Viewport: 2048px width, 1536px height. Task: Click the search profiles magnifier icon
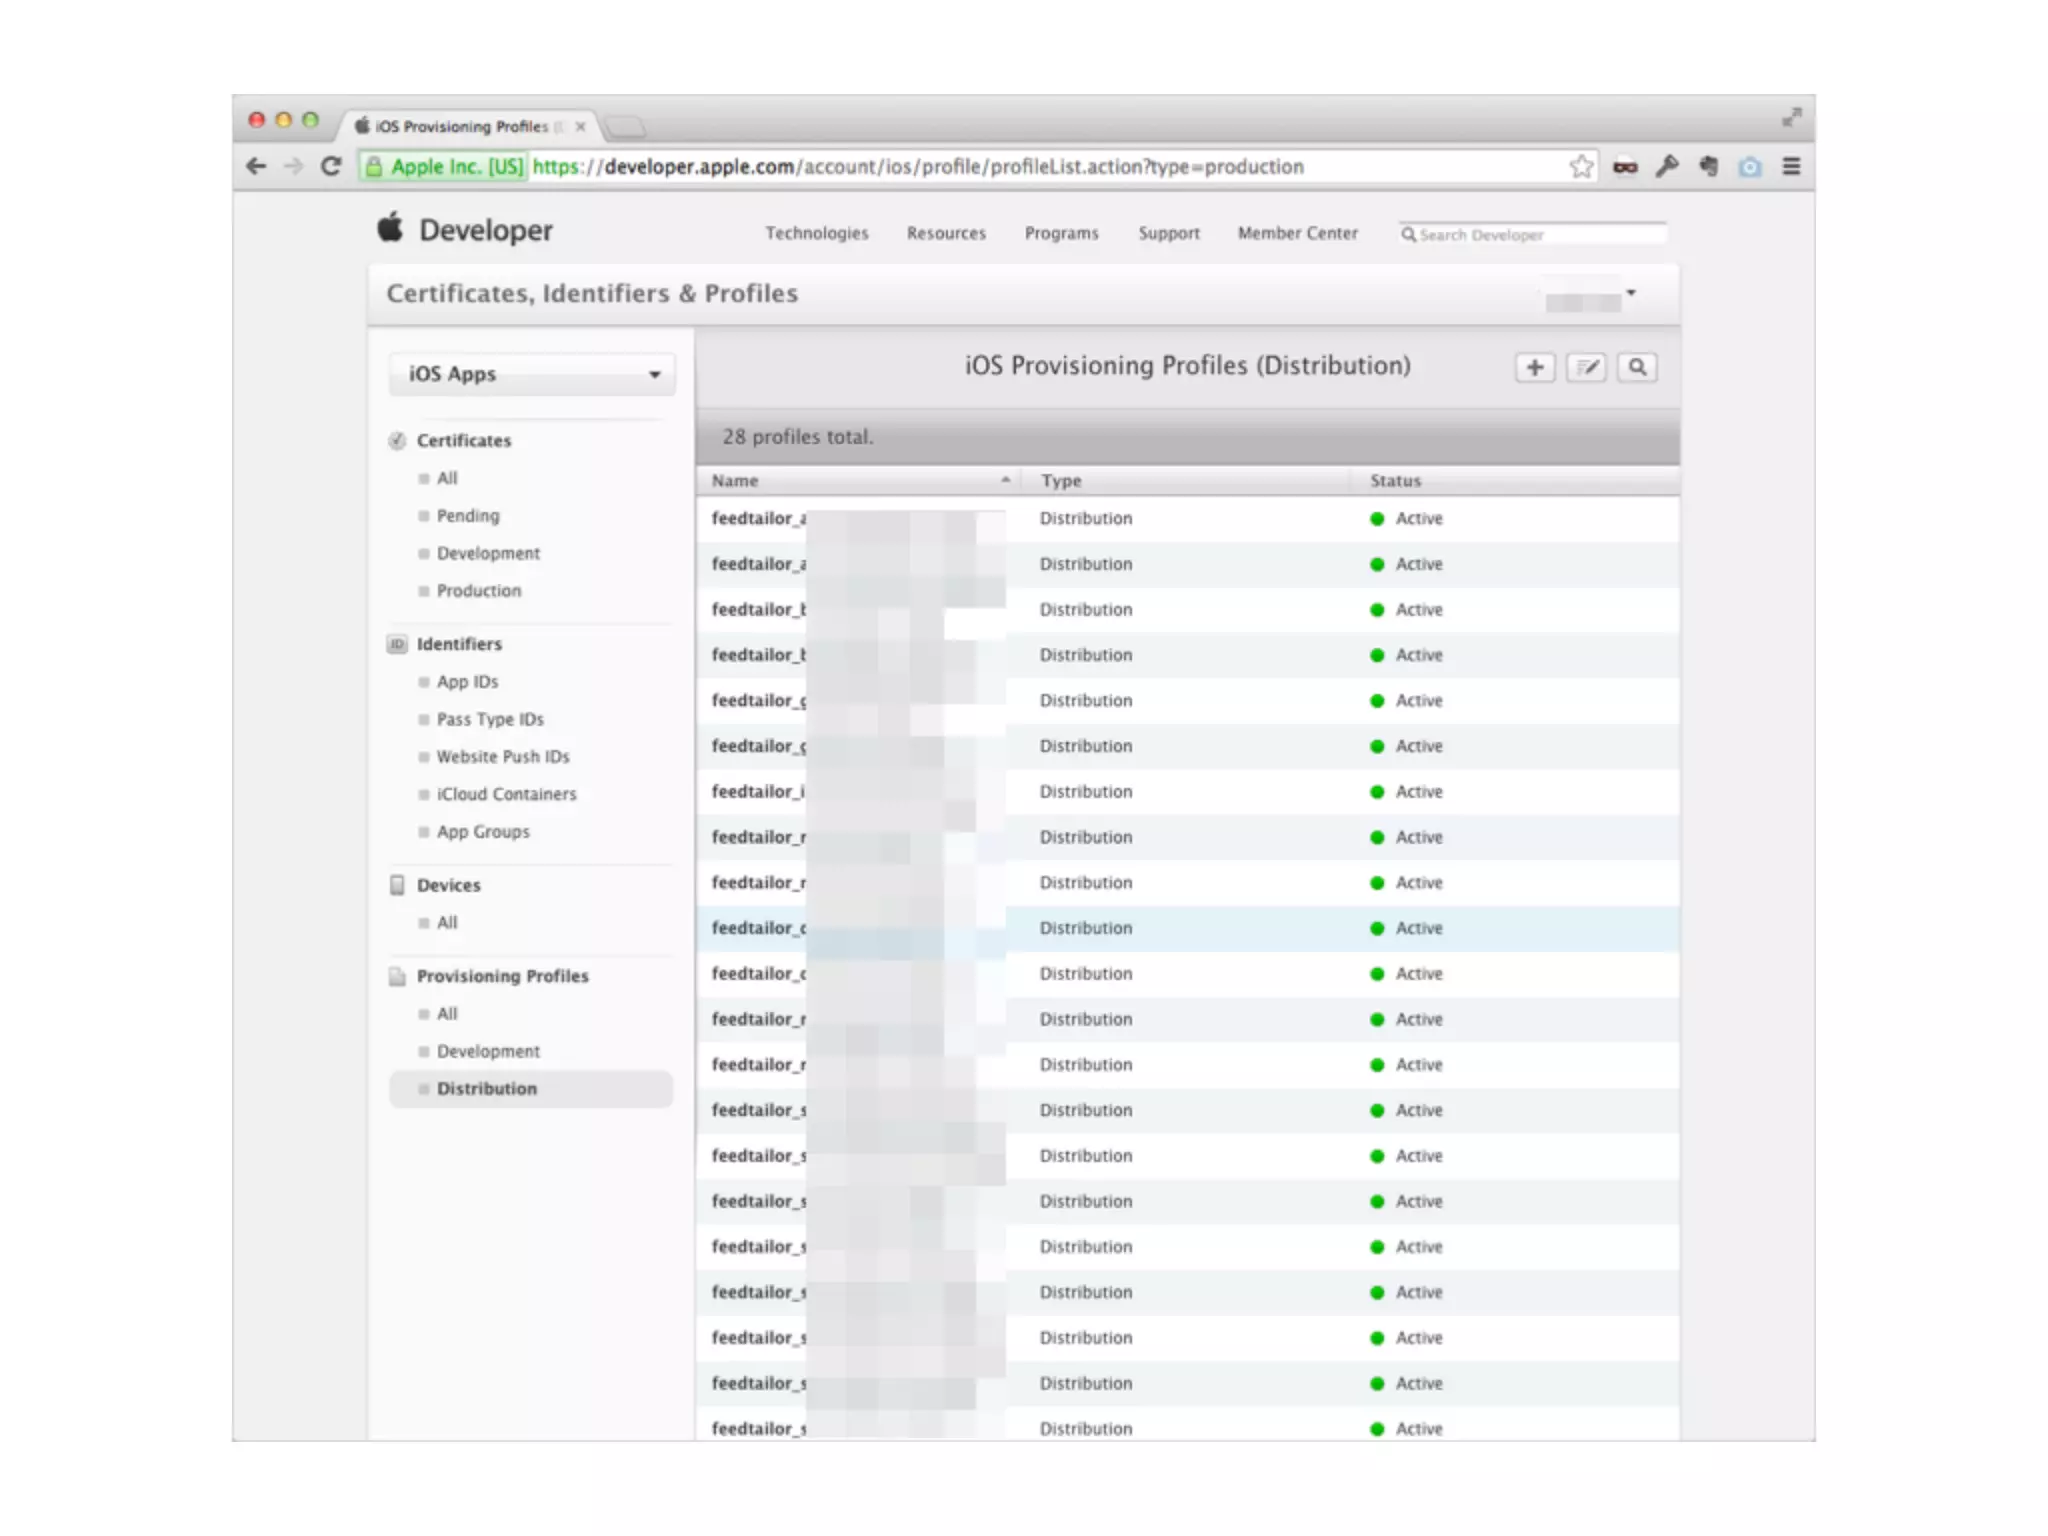pyautogui.click(x=1637, y=368)
